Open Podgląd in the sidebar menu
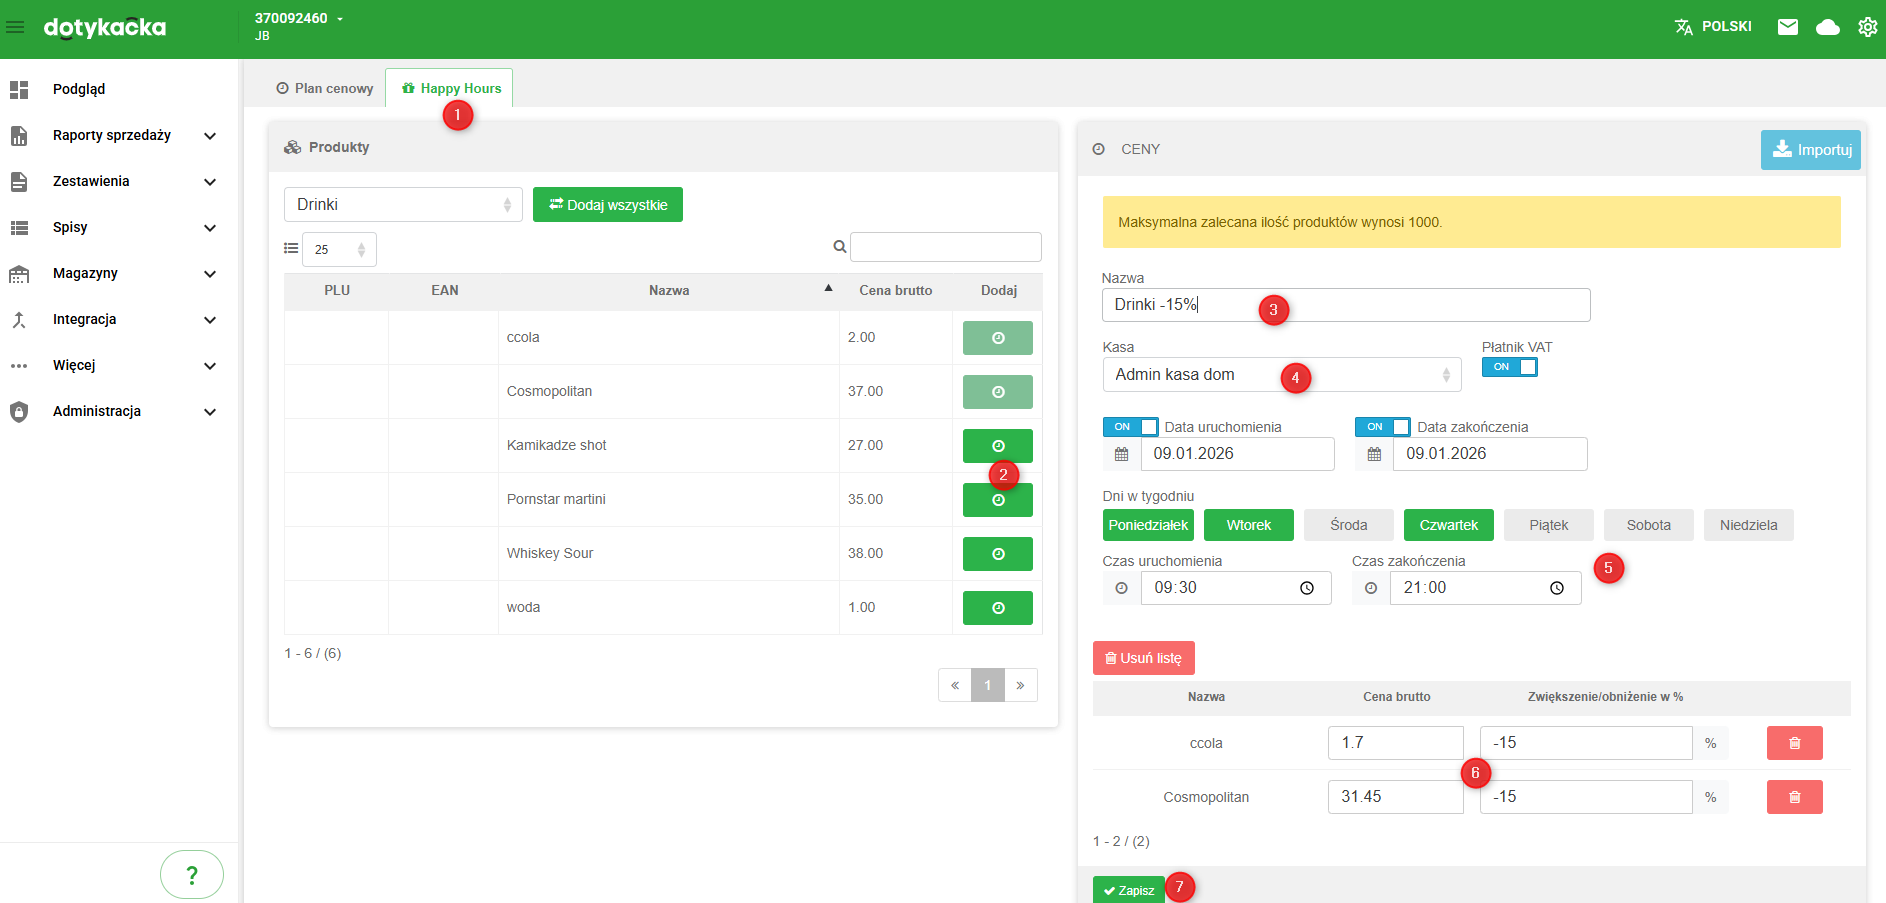 click(79, 89)
